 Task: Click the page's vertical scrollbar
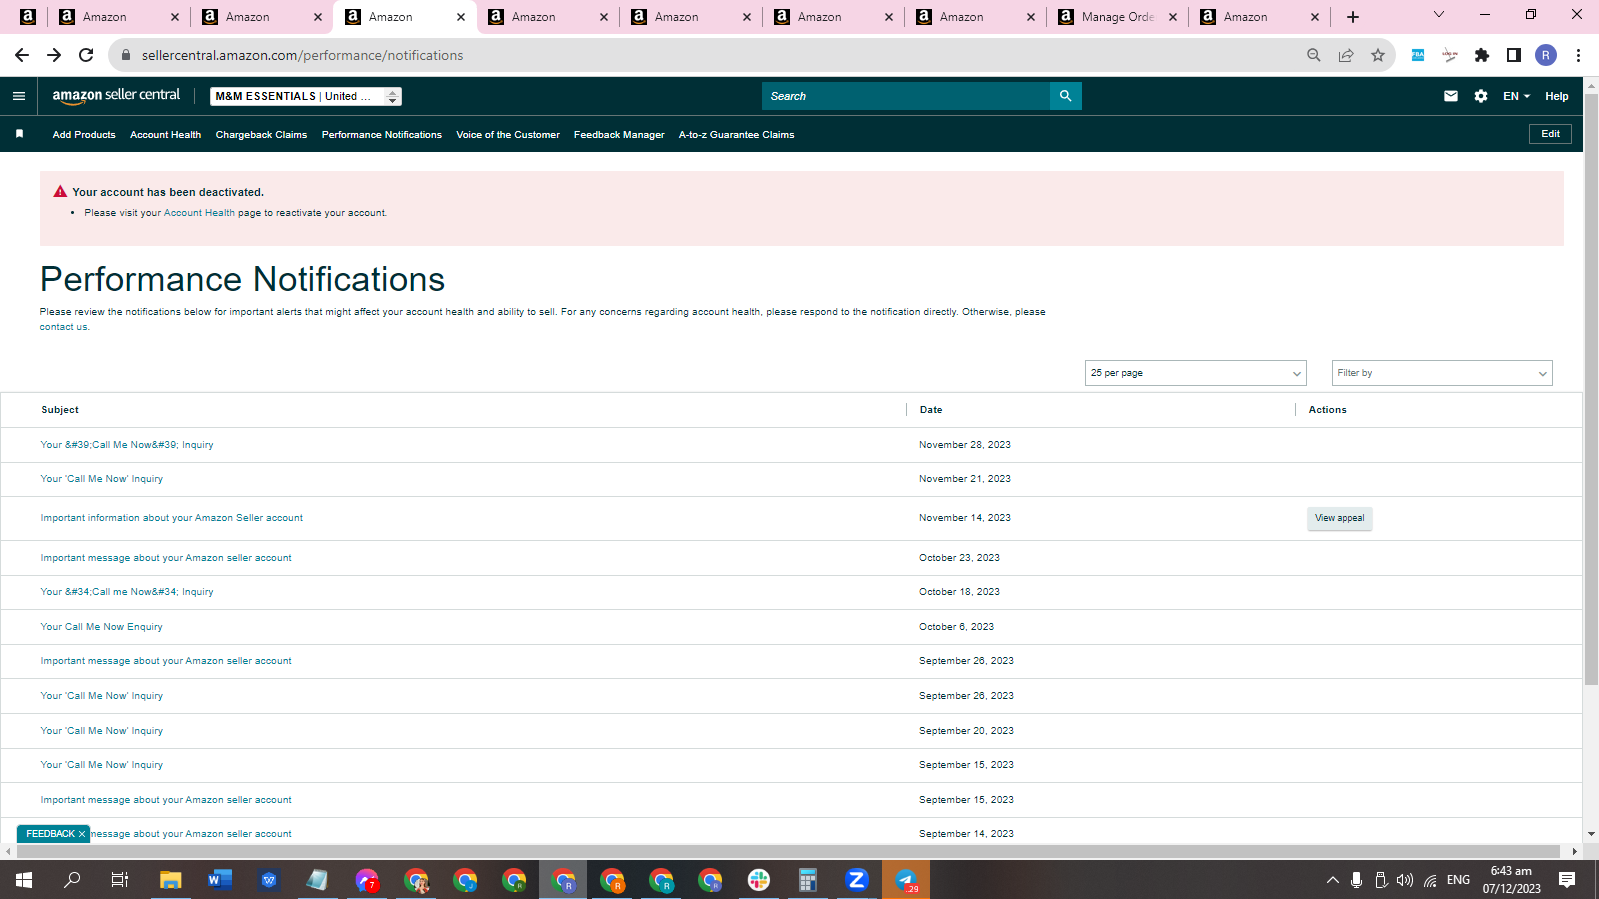pyautogui.click(x=1591, y=390)
